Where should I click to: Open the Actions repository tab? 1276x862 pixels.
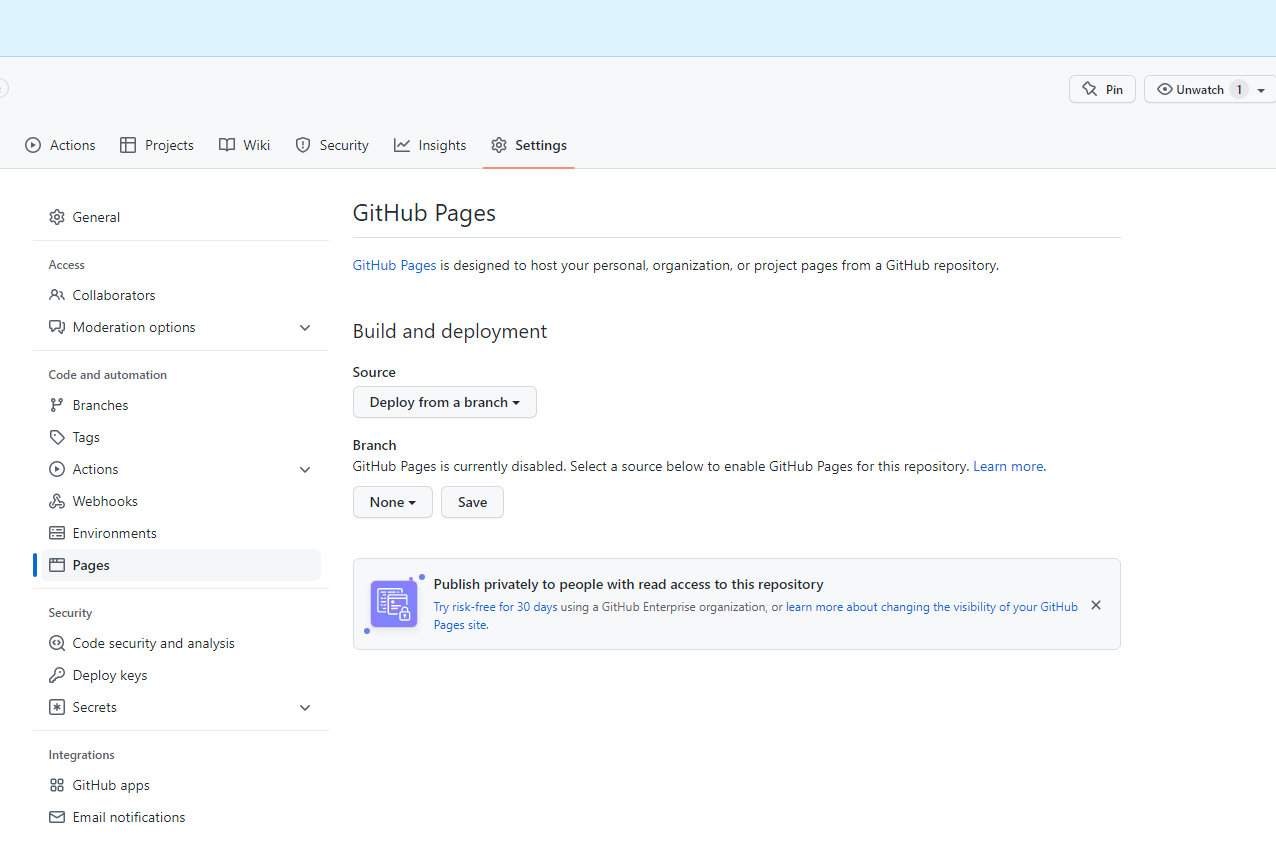pyautogui.click(x=60, y=145)
